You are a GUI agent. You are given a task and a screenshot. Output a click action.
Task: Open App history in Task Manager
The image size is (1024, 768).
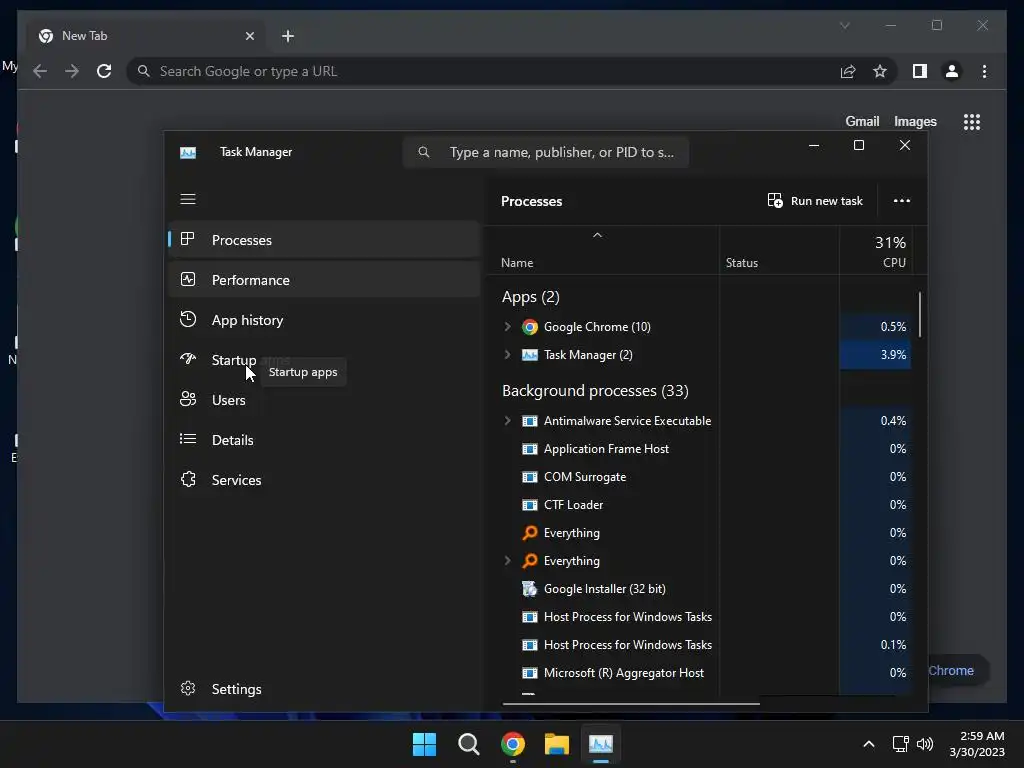pyautogui.click(x=324, y=320)
